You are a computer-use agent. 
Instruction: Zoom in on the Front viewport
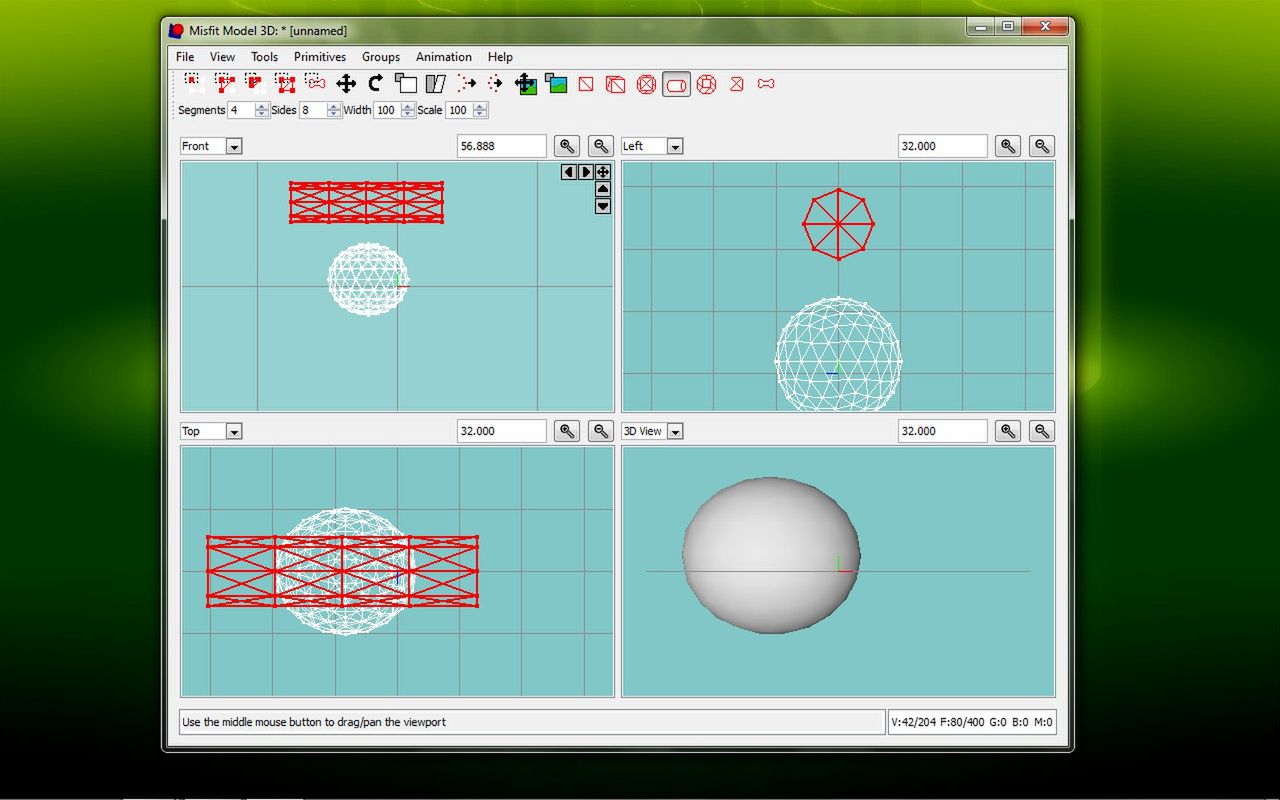click(x=566, y=145)
